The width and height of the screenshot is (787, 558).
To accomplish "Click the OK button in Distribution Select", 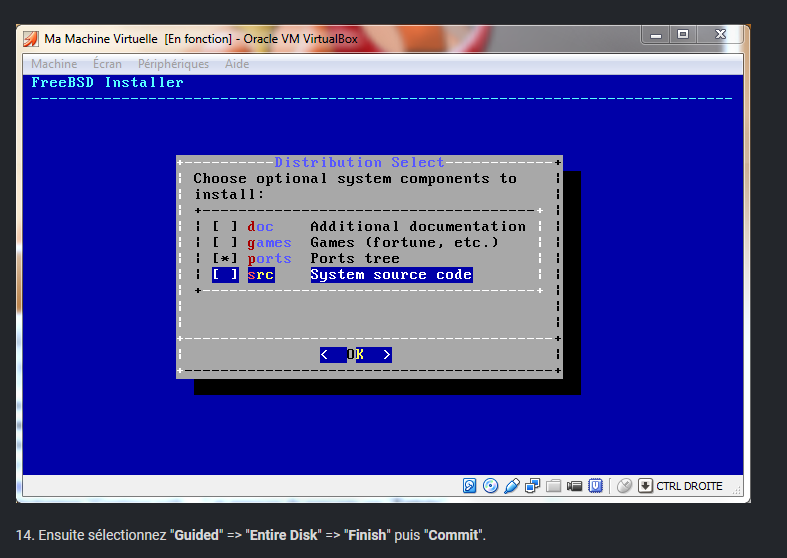I will coord(356,355).
